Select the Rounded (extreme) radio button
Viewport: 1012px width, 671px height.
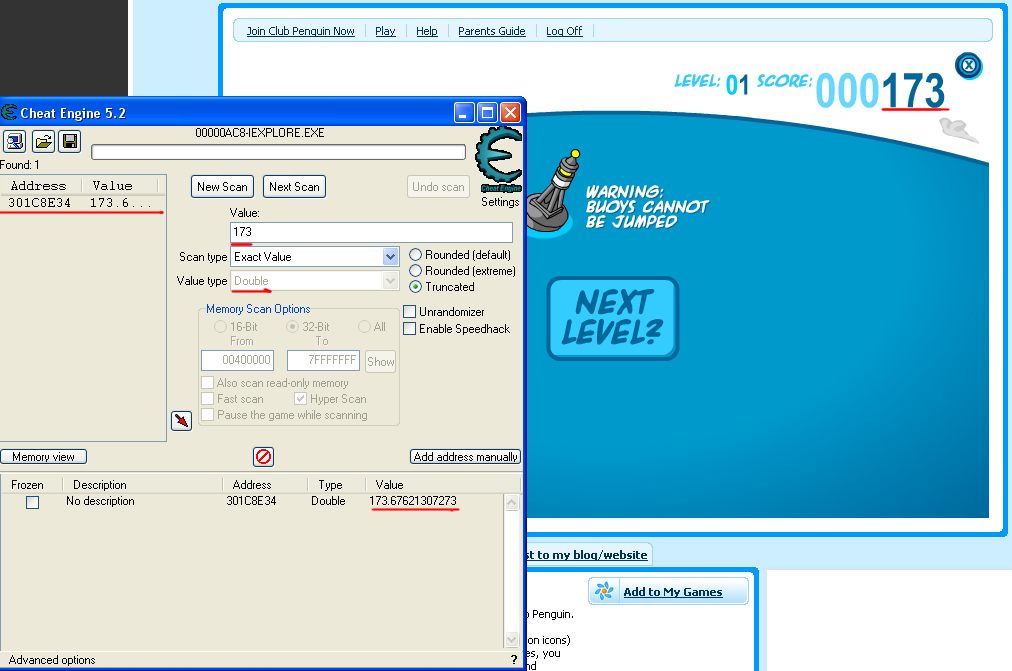click(416, 271)
